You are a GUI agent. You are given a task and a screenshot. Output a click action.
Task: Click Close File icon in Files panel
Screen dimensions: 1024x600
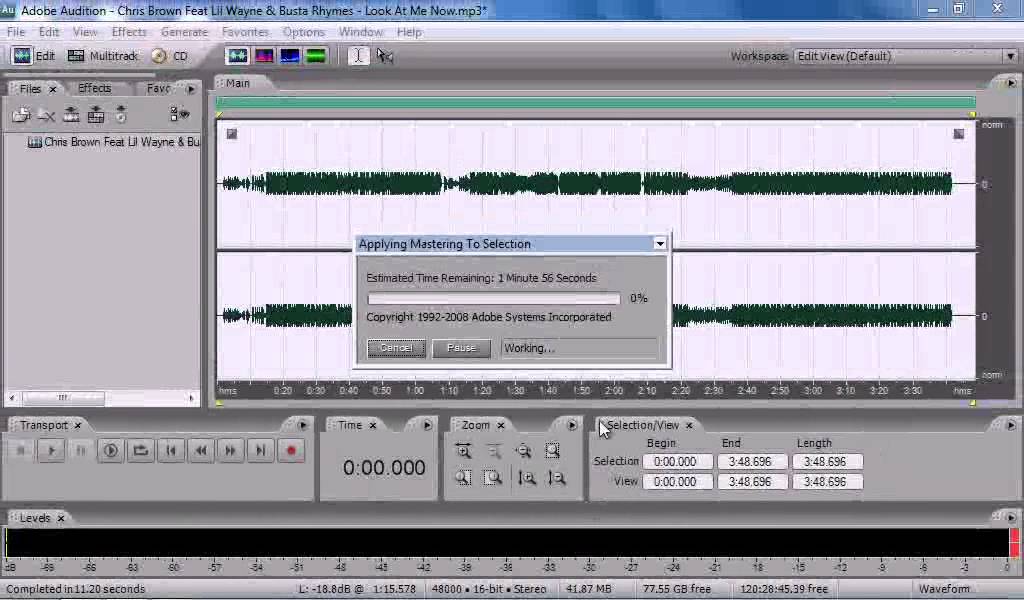point(46,116)
